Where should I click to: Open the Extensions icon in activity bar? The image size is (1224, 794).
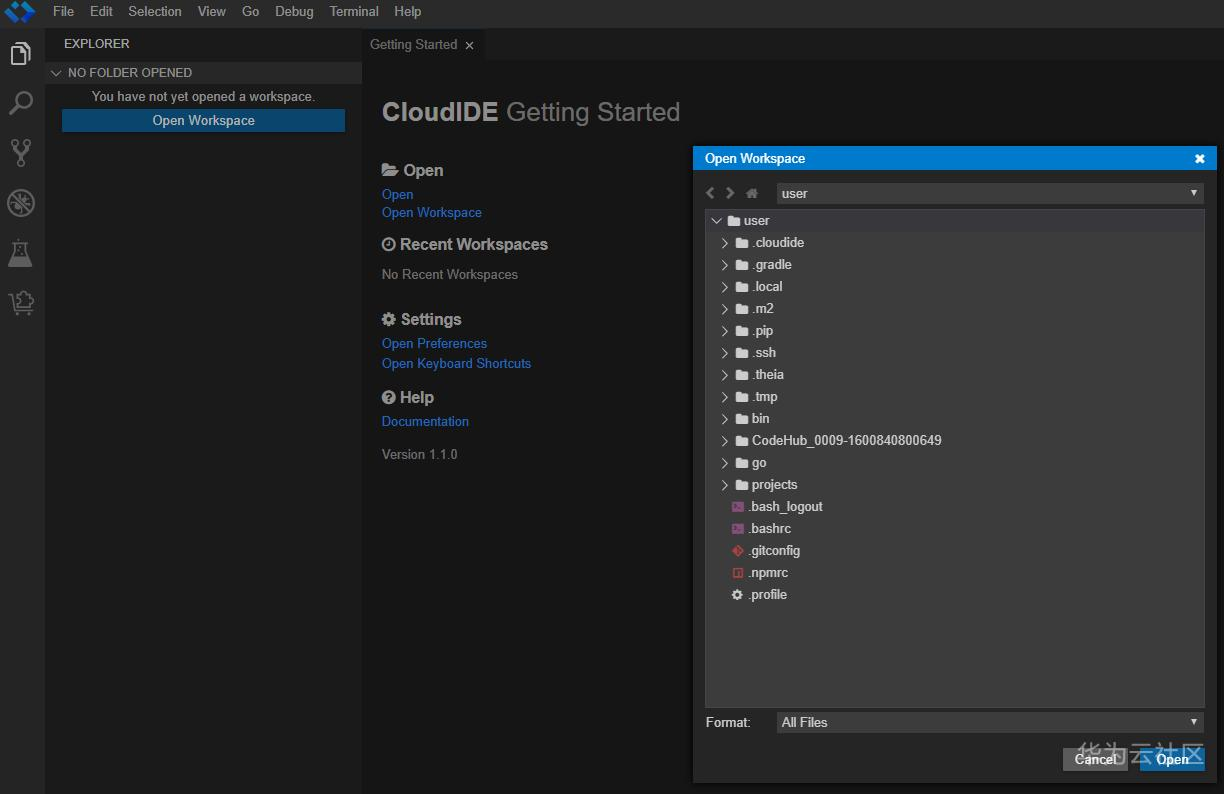pos(21,303)
